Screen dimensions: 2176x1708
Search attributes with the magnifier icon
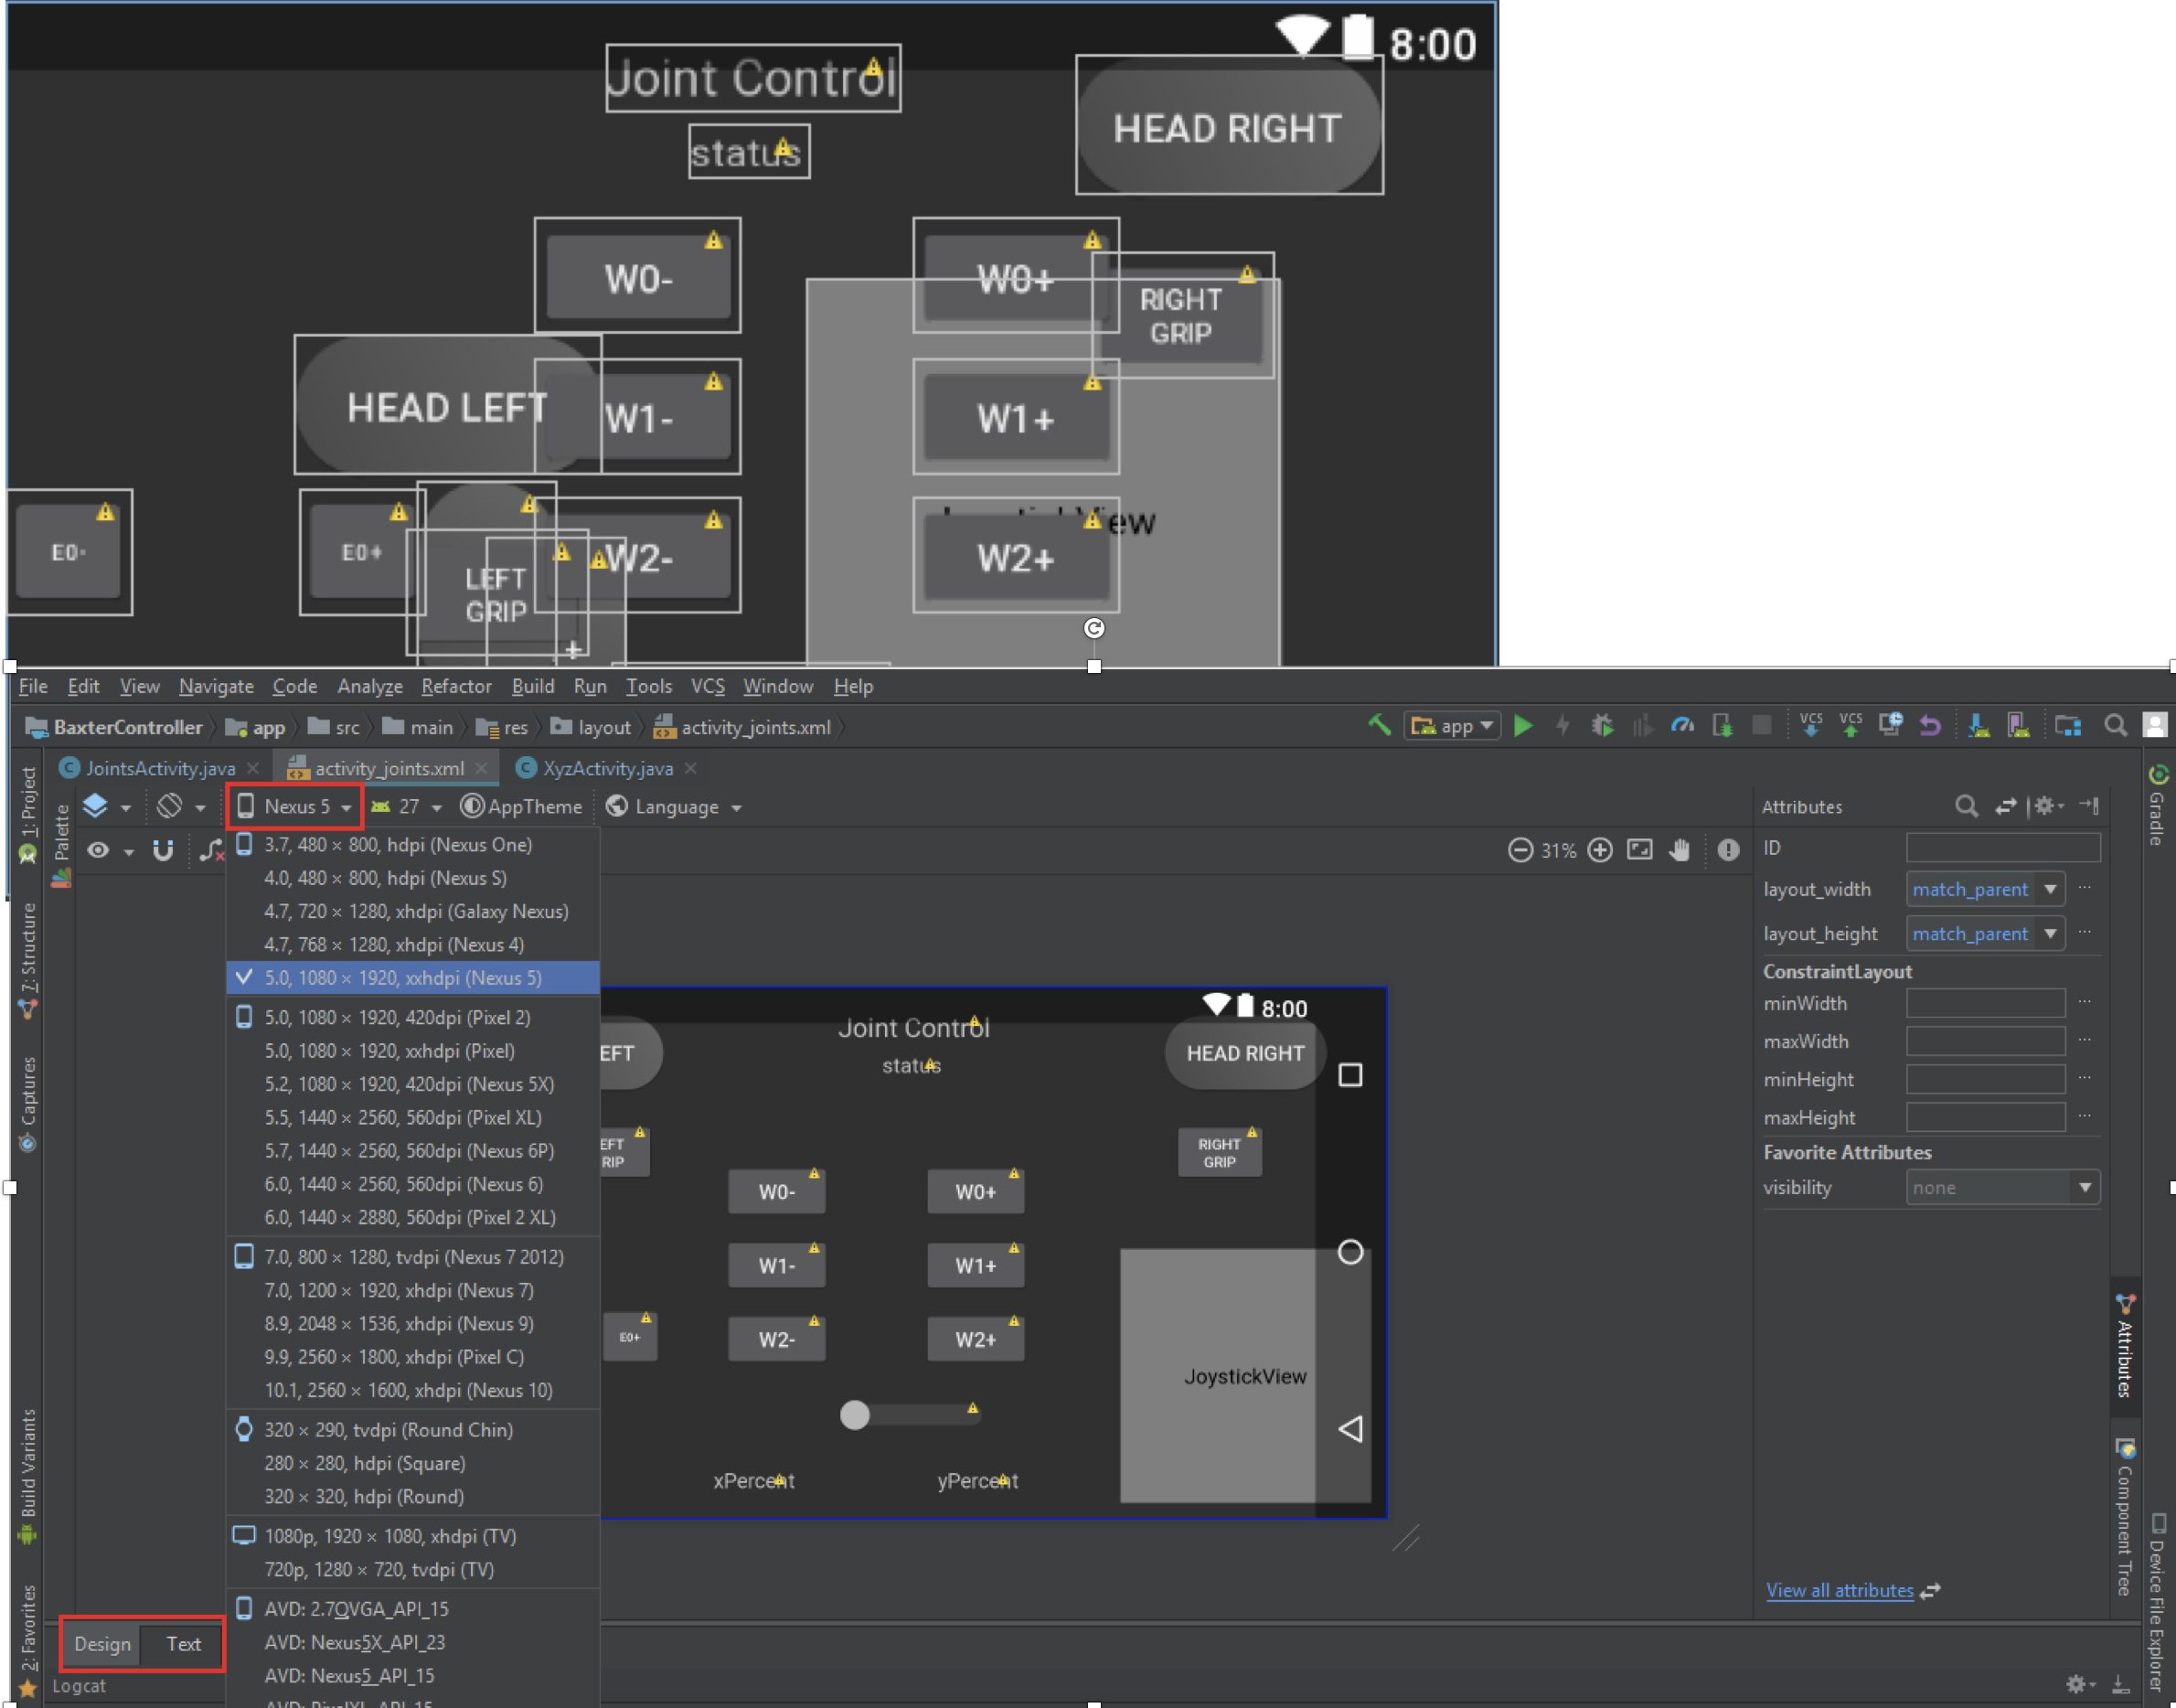1966,806
